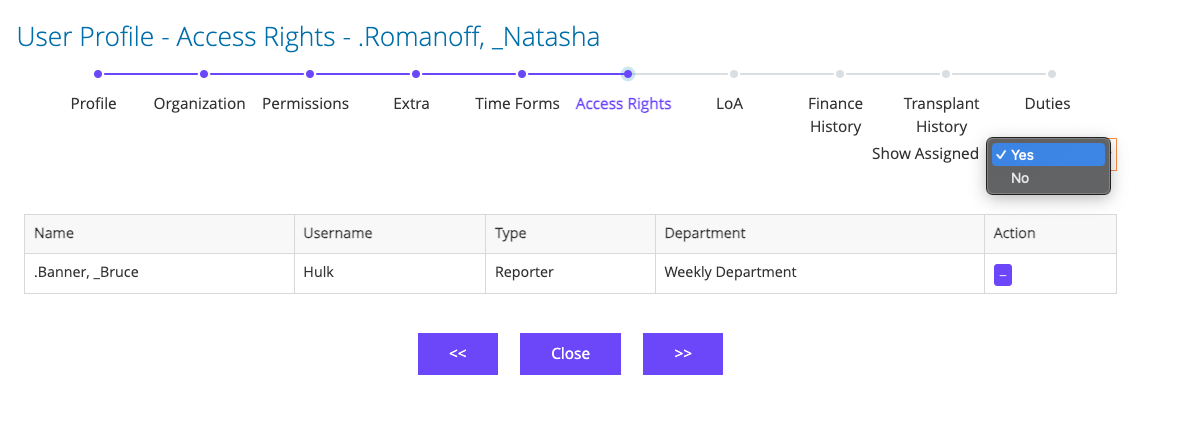Click the Action column header
Screen dimensions: 1181x440
tap(1050, 234)
